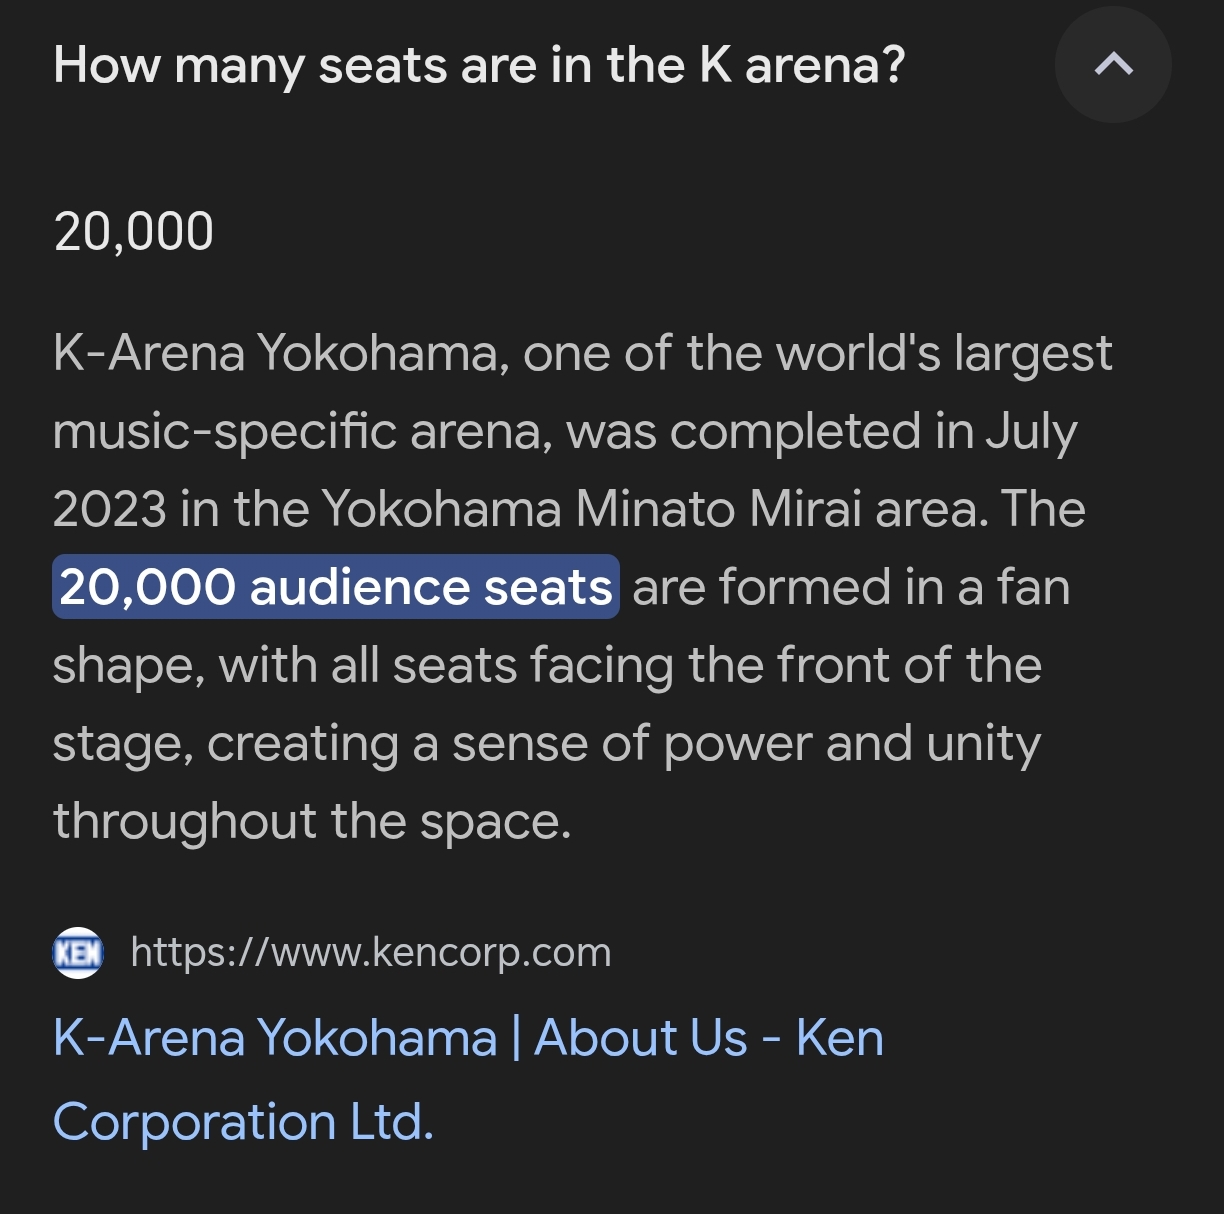Click the "How many seats" question heading
1224x1214 pixels.
[x=479, y=66]
